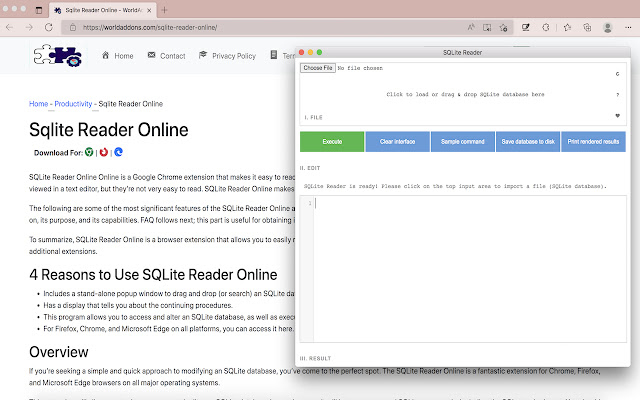Download for Edge via blue icon
640x400 pixels.
(x=118, y=152)
